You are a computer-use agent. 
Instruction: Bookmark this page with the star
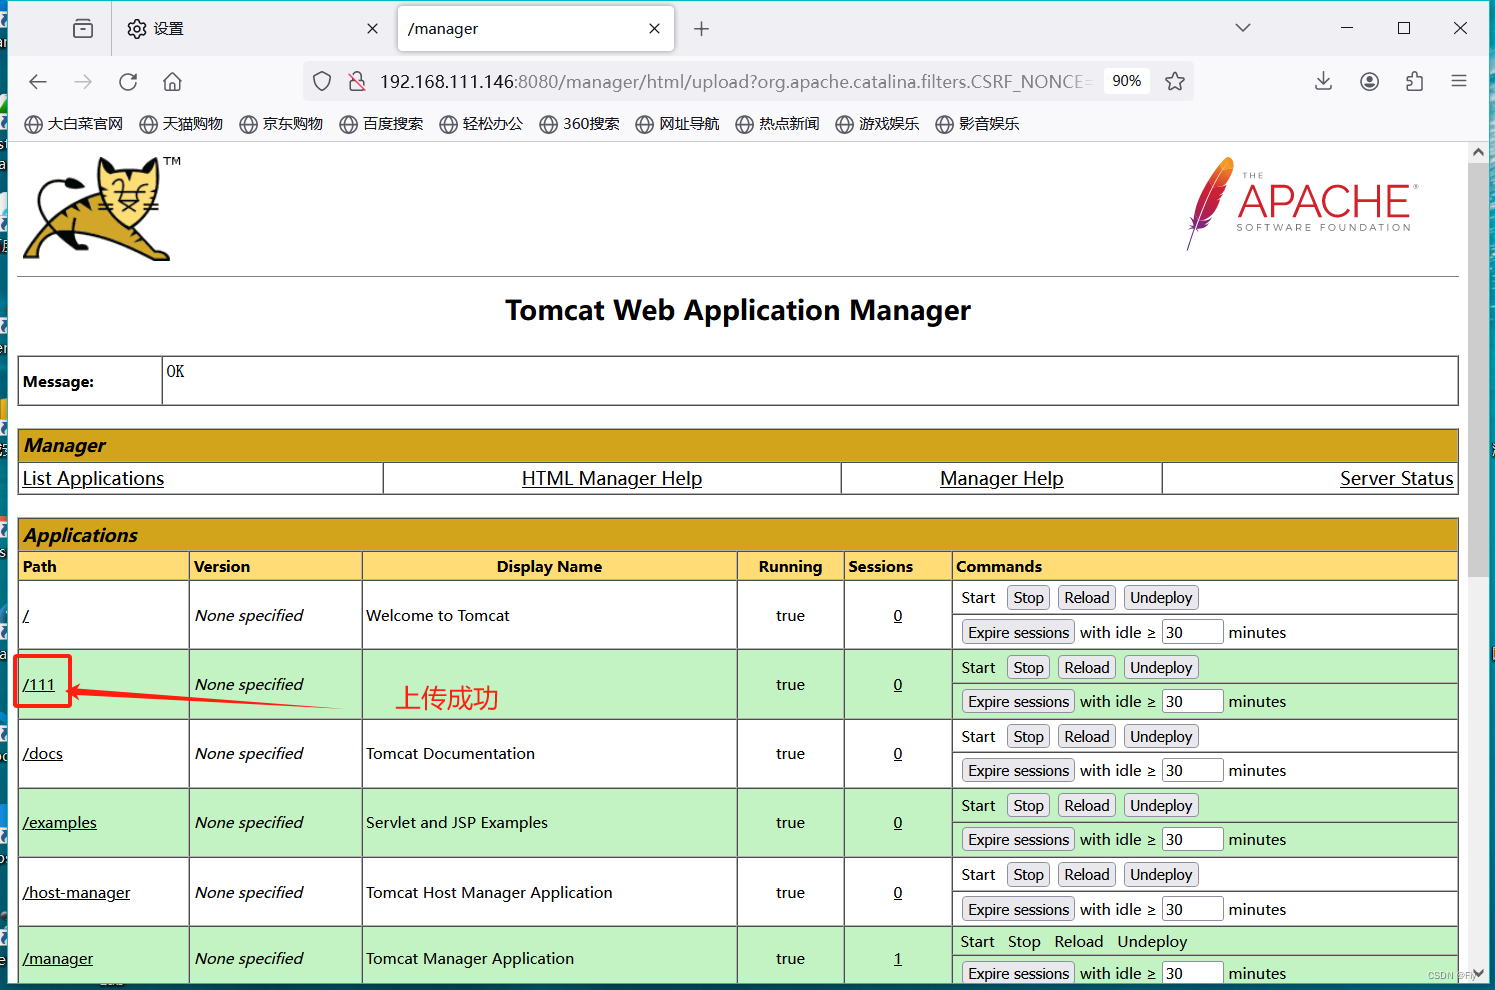1175,82
